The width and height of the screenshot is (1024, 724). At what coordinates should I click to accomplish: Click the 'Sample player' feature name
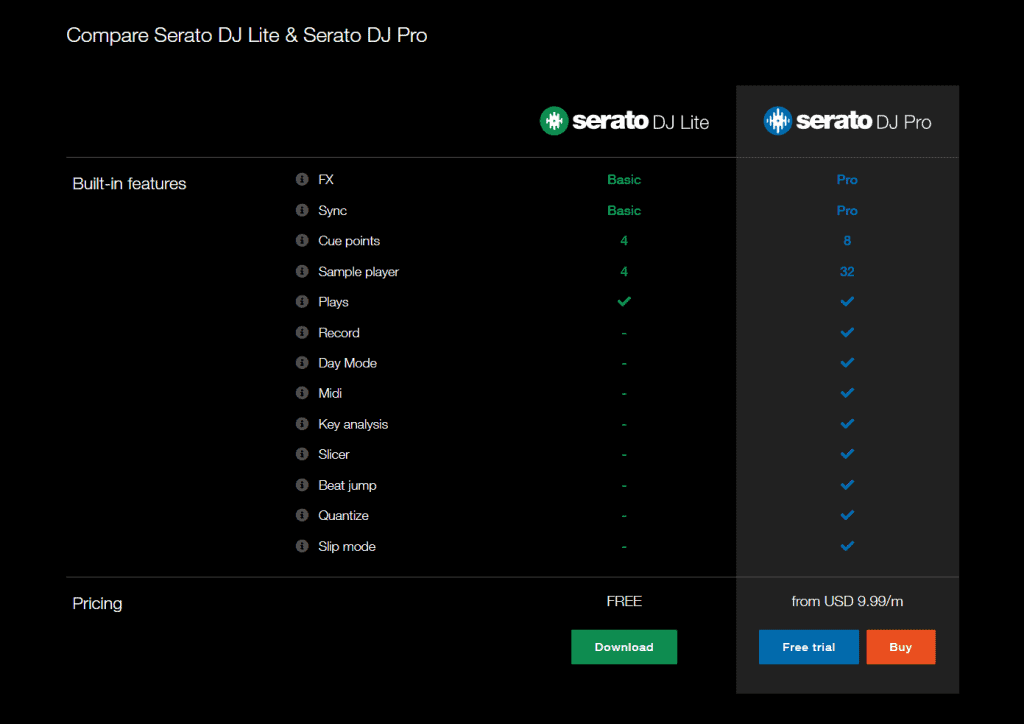359,272
